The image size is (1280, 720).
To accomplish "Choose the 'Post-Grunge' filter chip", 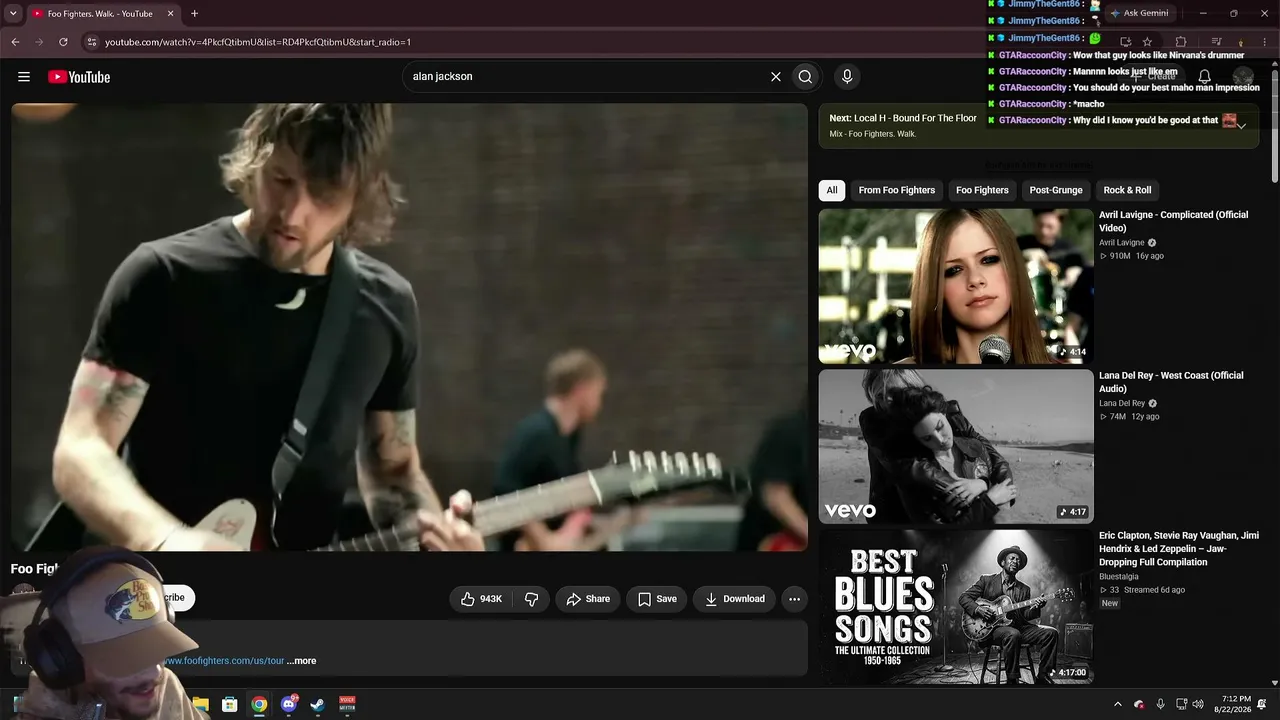I will pyautogui.click(x=1056, y=190).
